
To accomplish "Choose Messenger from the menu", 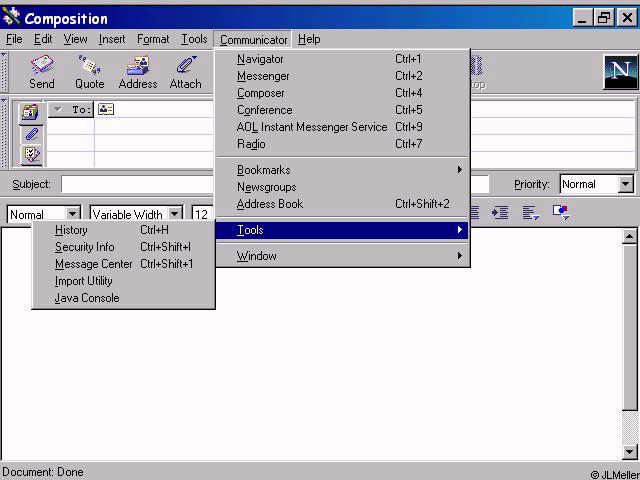I will point(343,76).
